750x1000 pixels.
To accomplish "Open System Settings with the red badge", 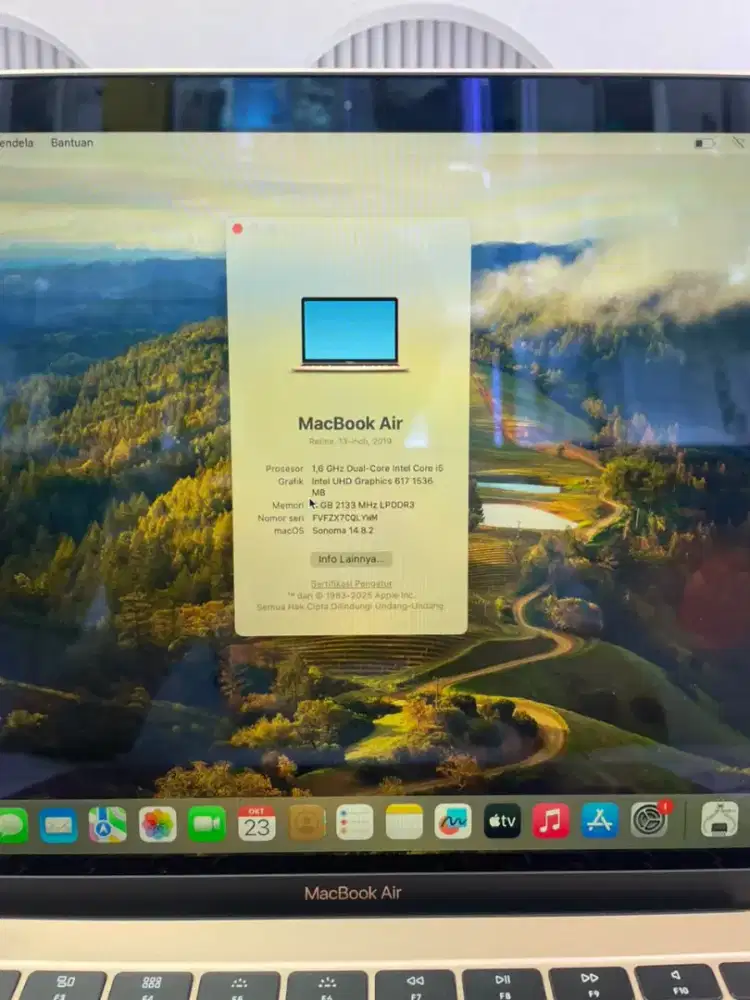I will click(649, 820).
